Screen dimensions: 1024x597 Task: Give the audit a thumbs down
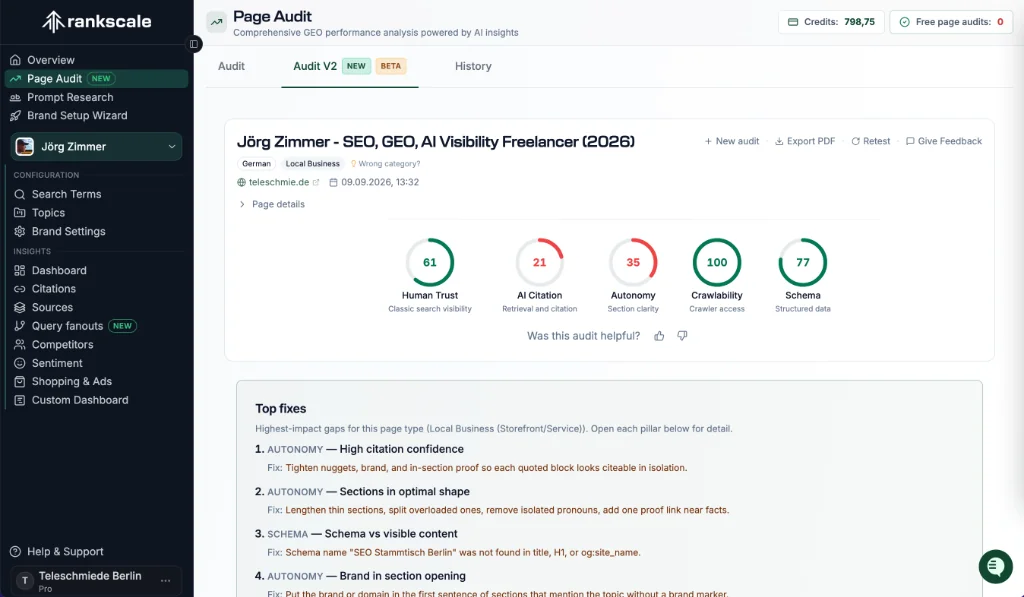(682, 336)
